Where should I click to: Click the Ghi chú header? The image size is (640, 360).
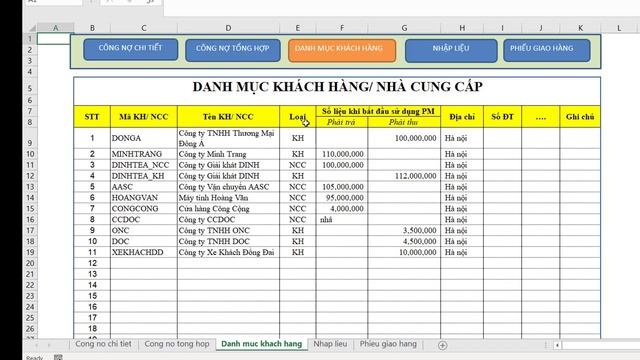580,117
